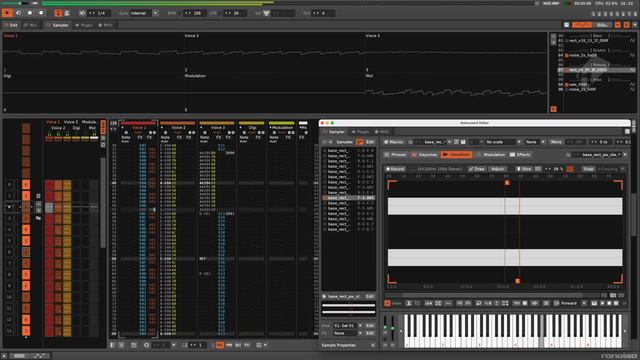The image size is (640, 360).
Task: Toggle the metronome icon
Action: pos(67,13)
